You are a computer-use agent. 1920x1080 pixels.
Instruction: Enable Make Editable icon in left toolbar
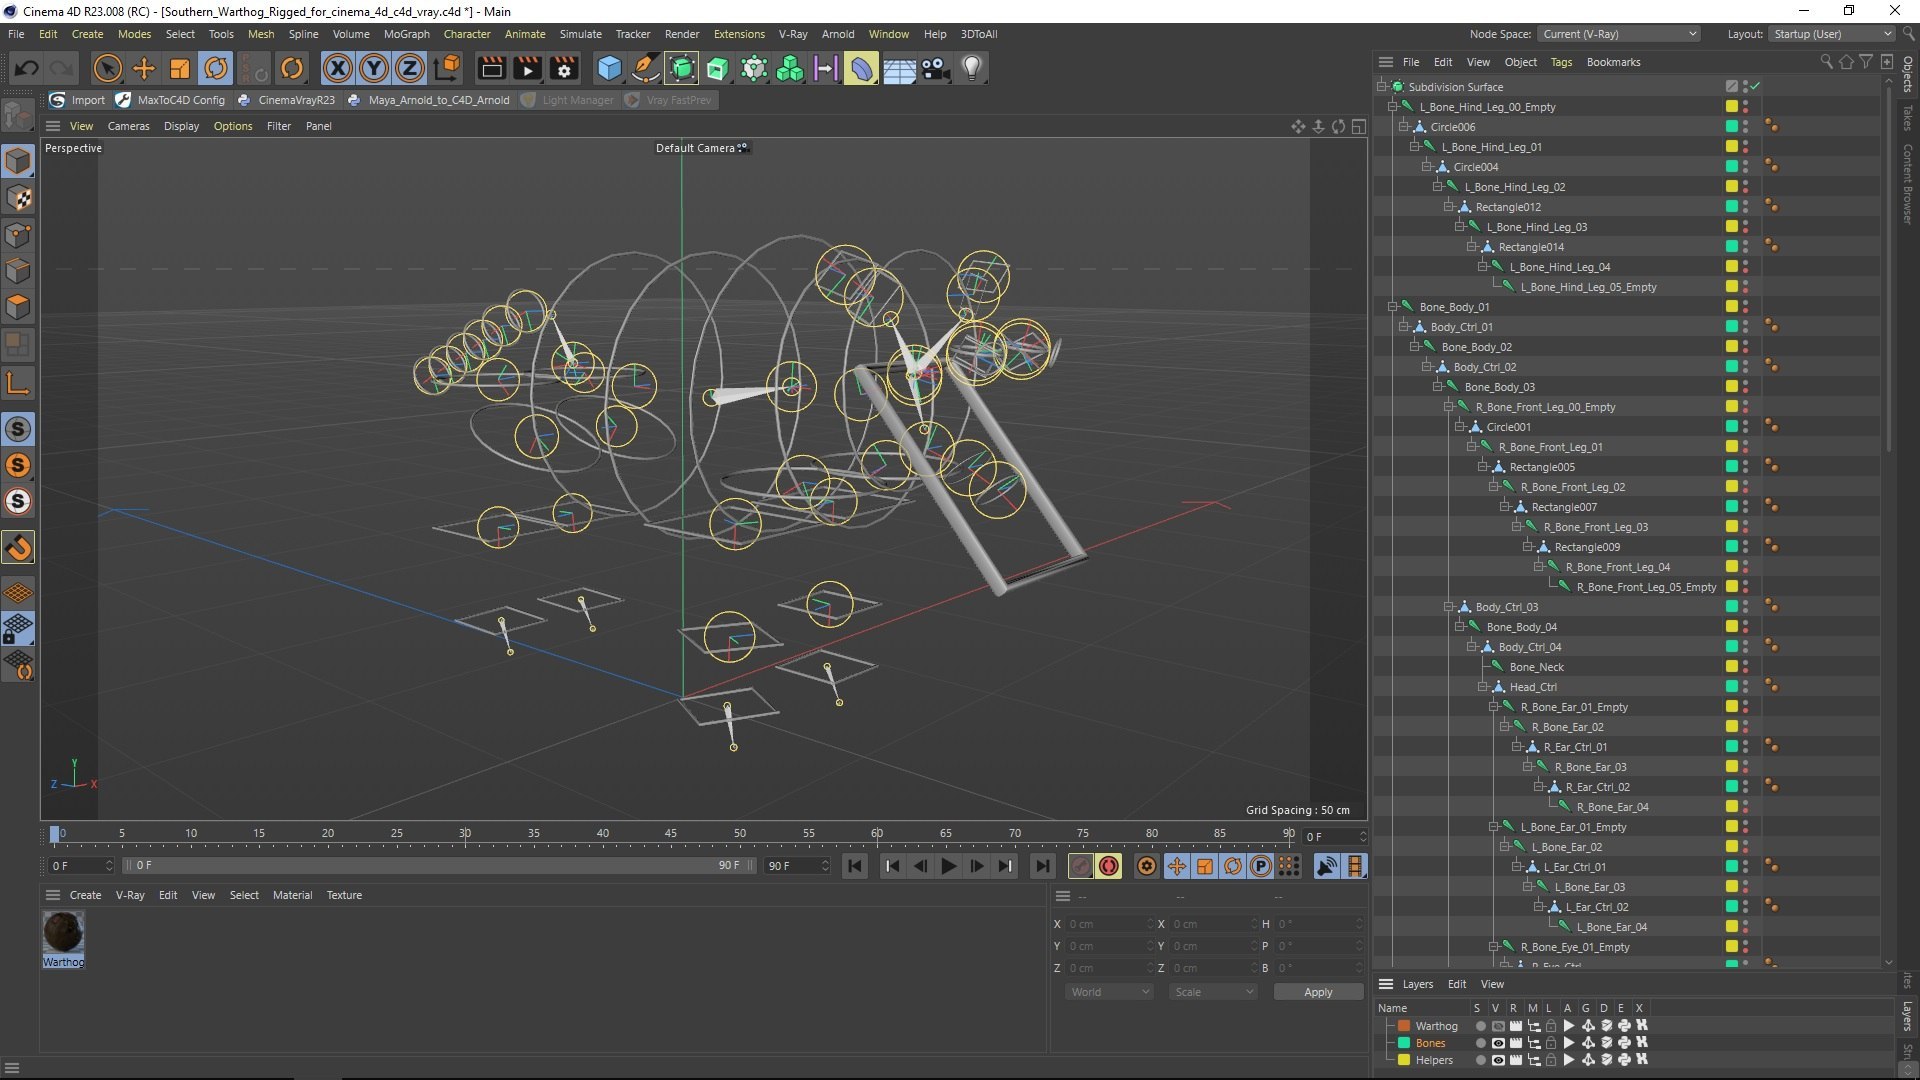point(18,116)
